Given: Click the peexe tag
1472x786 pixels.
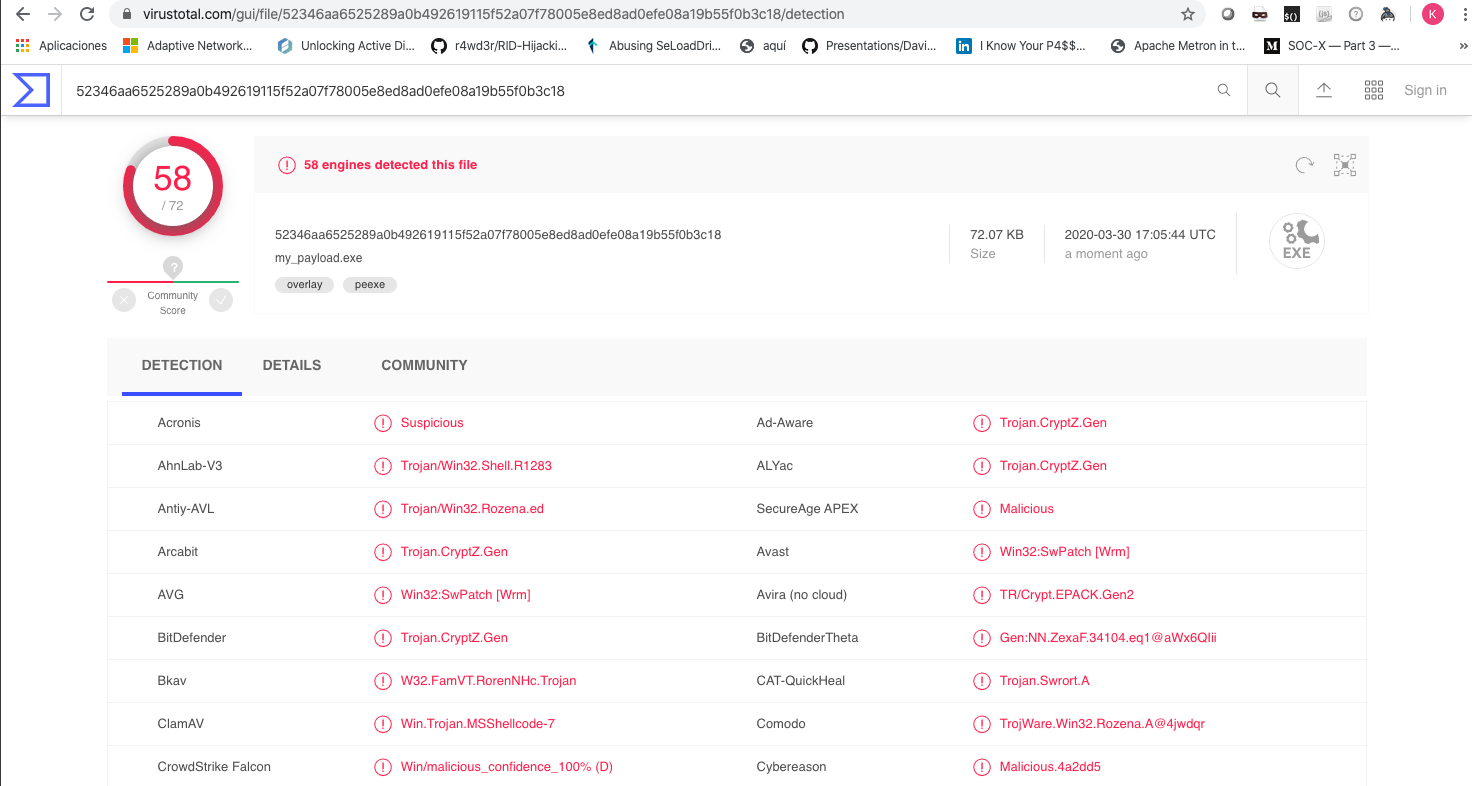Looking at the screenshot, I should (x=370, y=285).
